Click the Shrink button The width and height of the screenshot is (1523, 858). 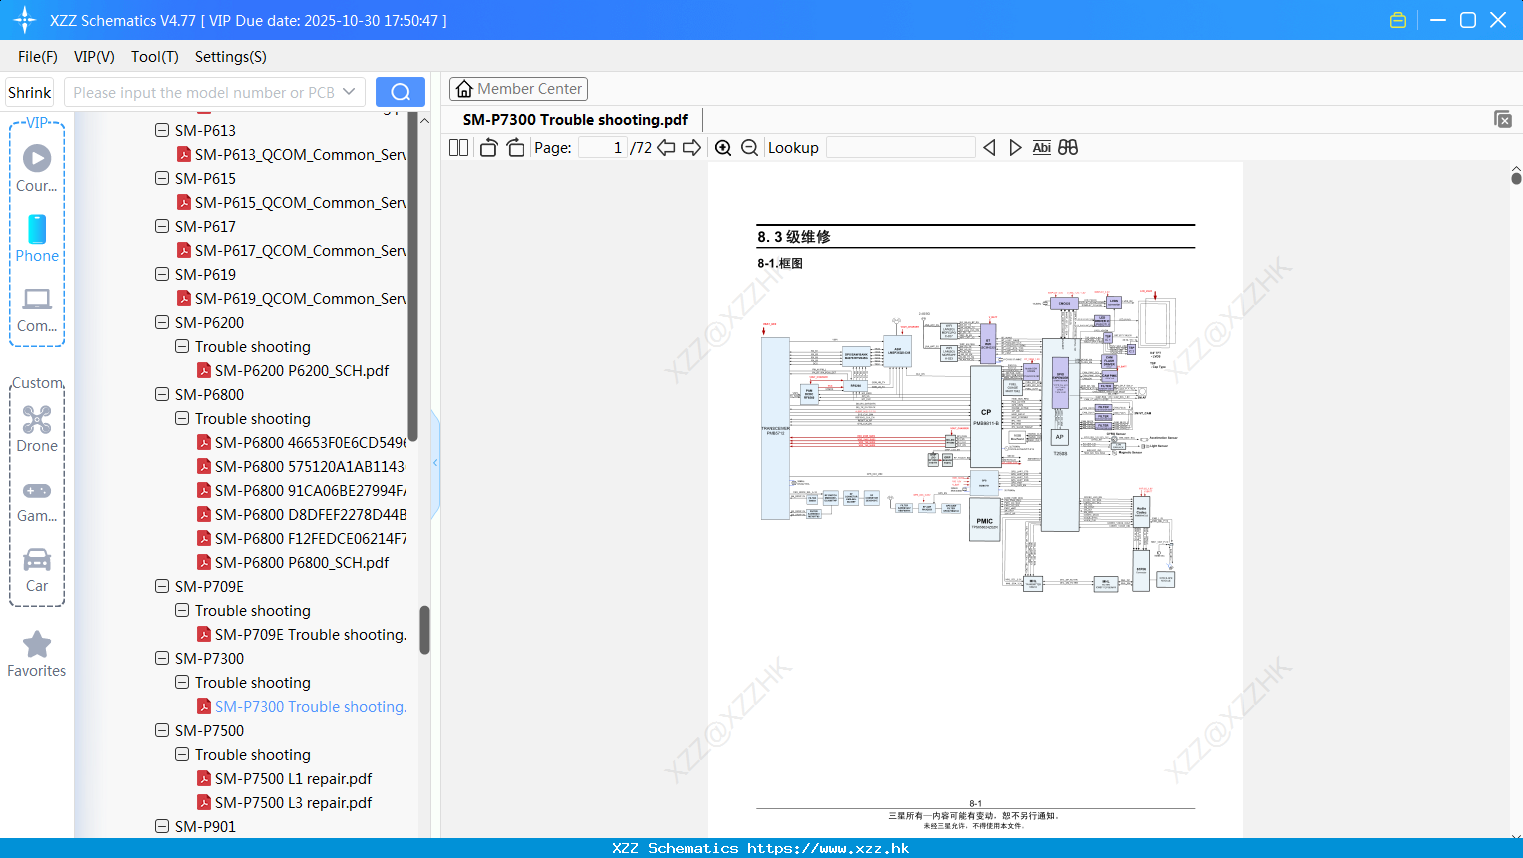tap(29, 92)
